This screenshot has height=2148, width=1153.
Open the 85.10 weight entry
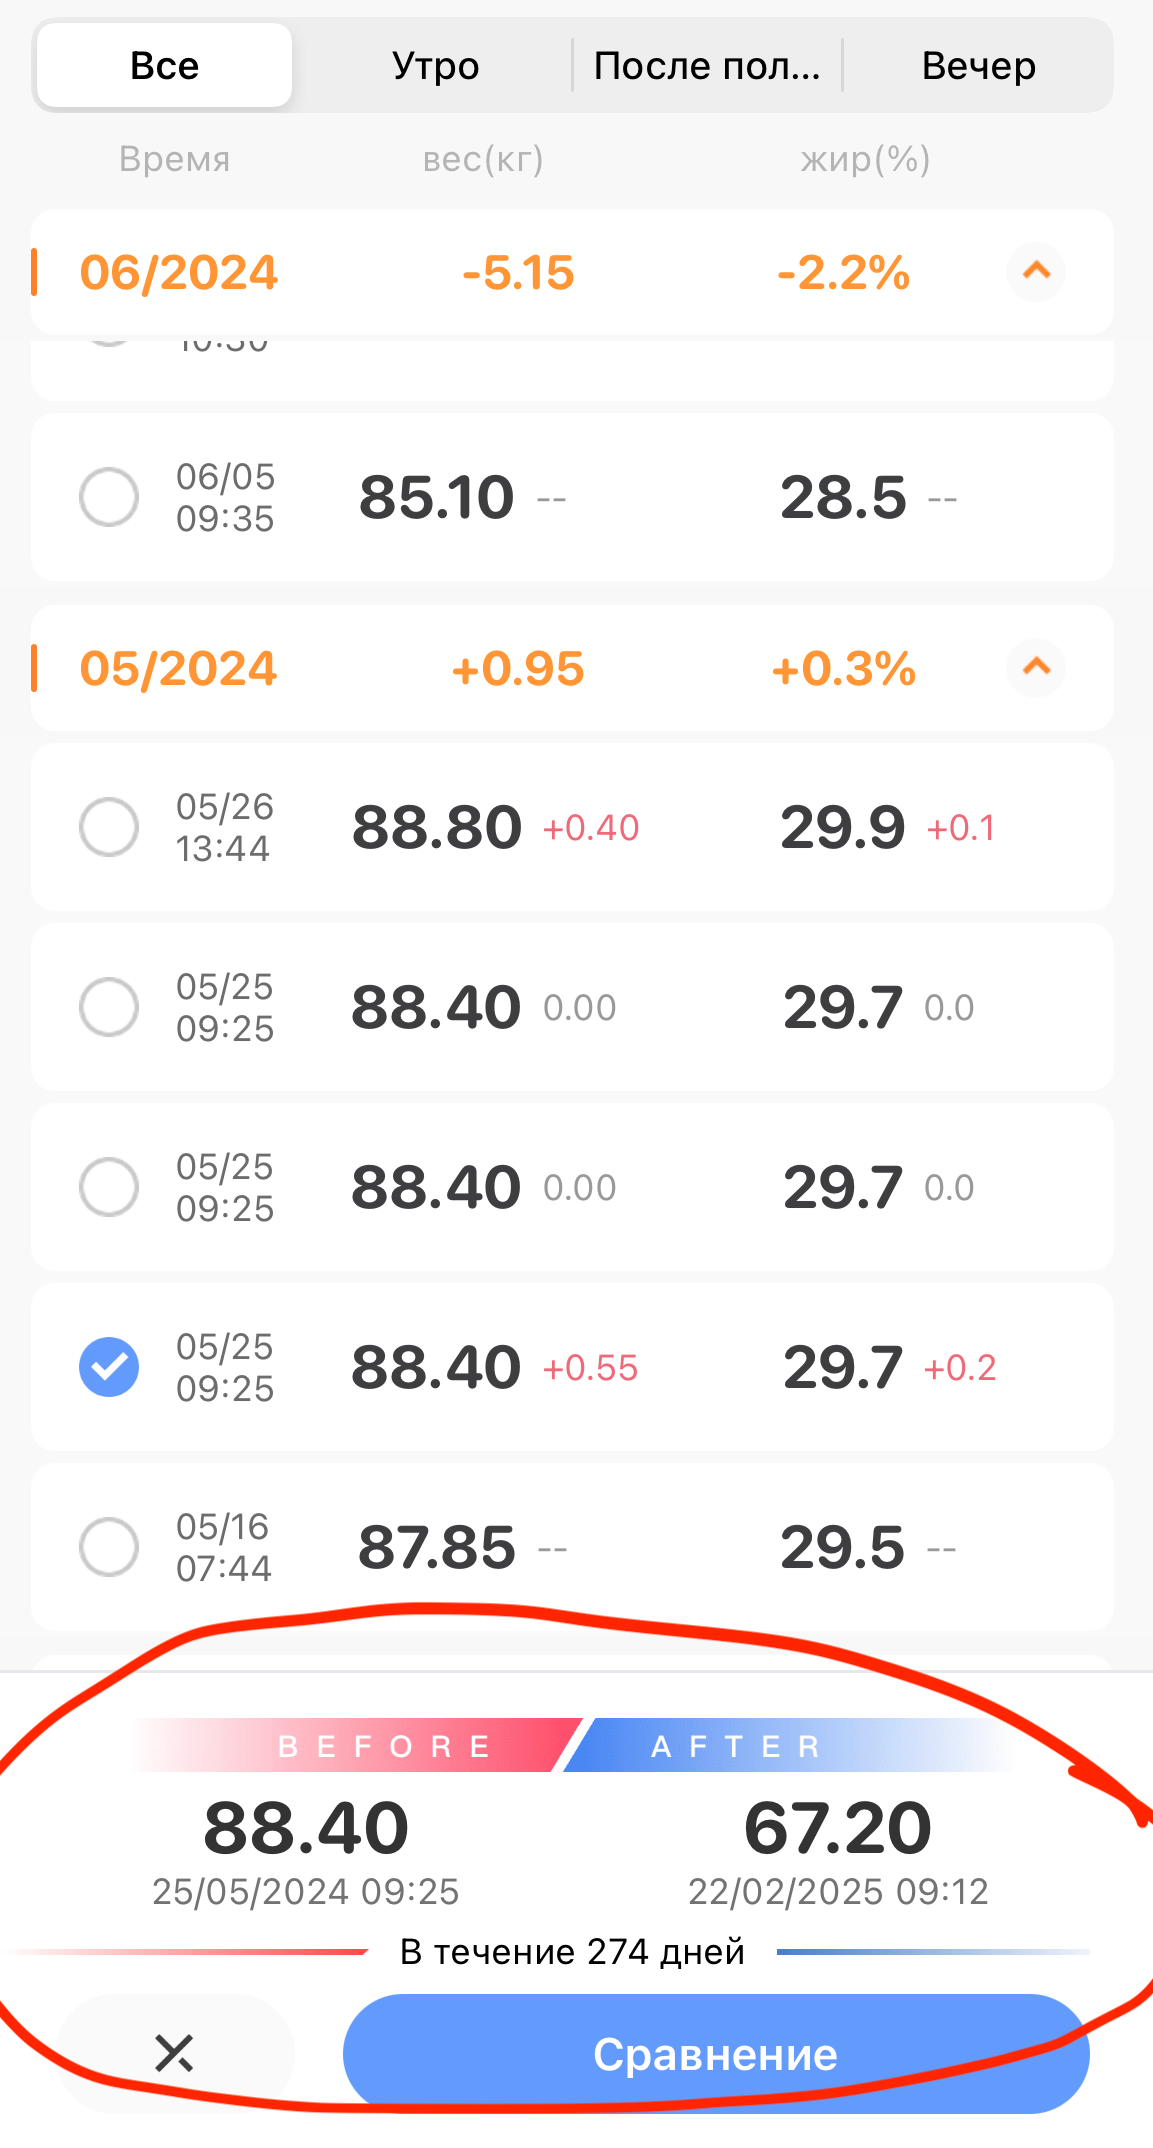(437, 498)
